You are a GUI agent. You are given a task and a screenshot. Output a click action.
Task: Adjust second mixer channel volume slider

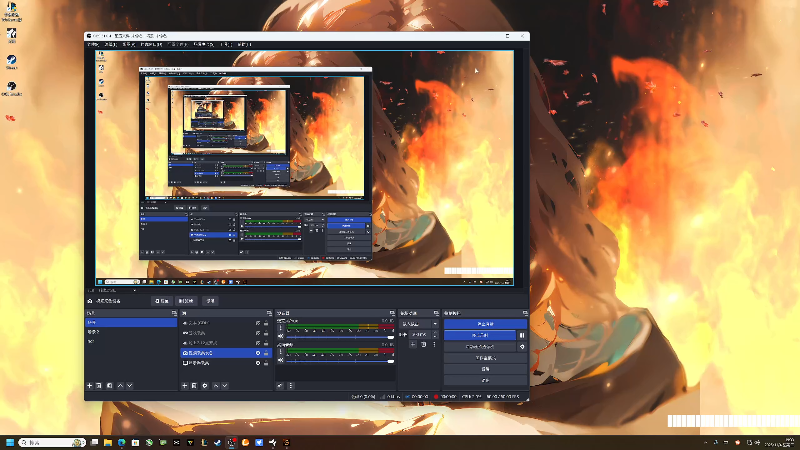tap(340, 361)
